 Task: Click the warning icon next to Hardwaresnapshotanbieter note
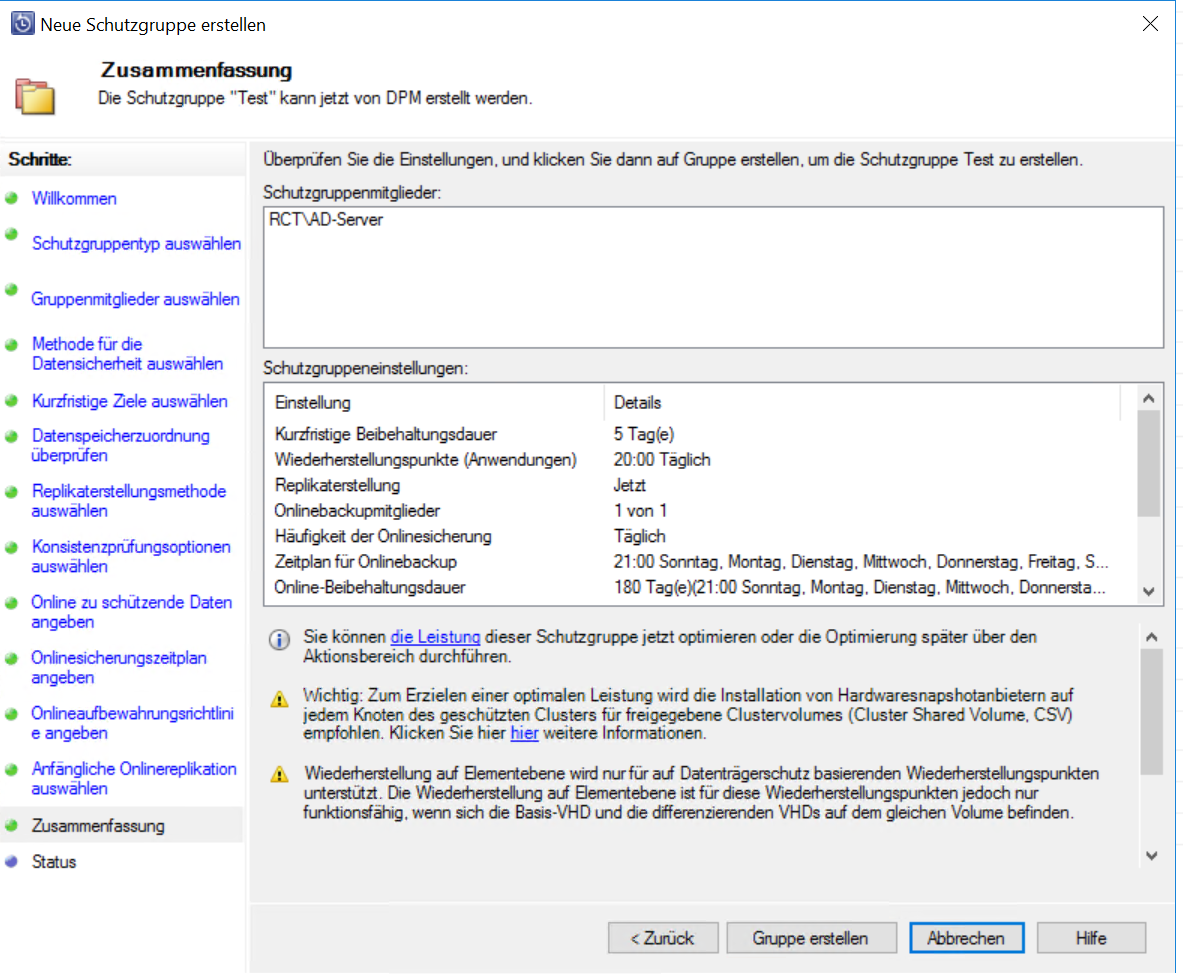279,699
